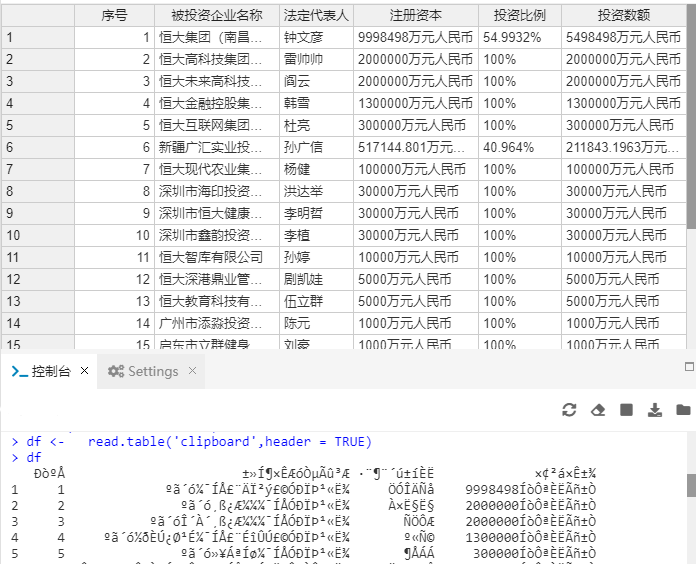Select the 被投资企业名称 column header
Screen dimensions: 696x564
click(x=217, y=16)
